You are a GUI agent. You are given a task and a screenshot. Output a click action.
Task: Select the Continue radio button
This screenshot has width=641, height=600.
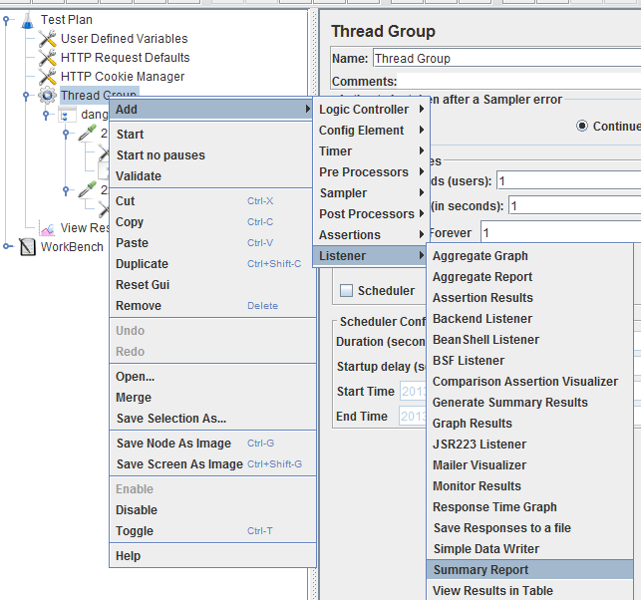582,126
